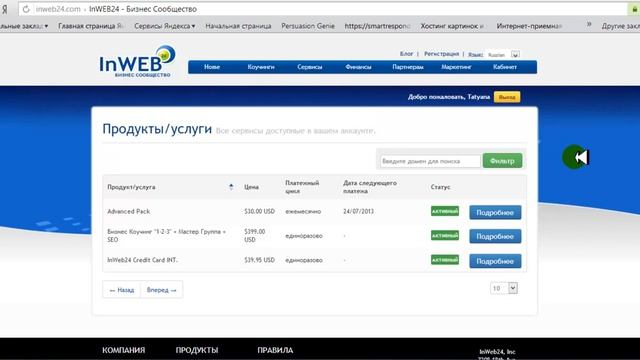Focus the domain search input field
The image size is (640, 360).
click(430, 161)
